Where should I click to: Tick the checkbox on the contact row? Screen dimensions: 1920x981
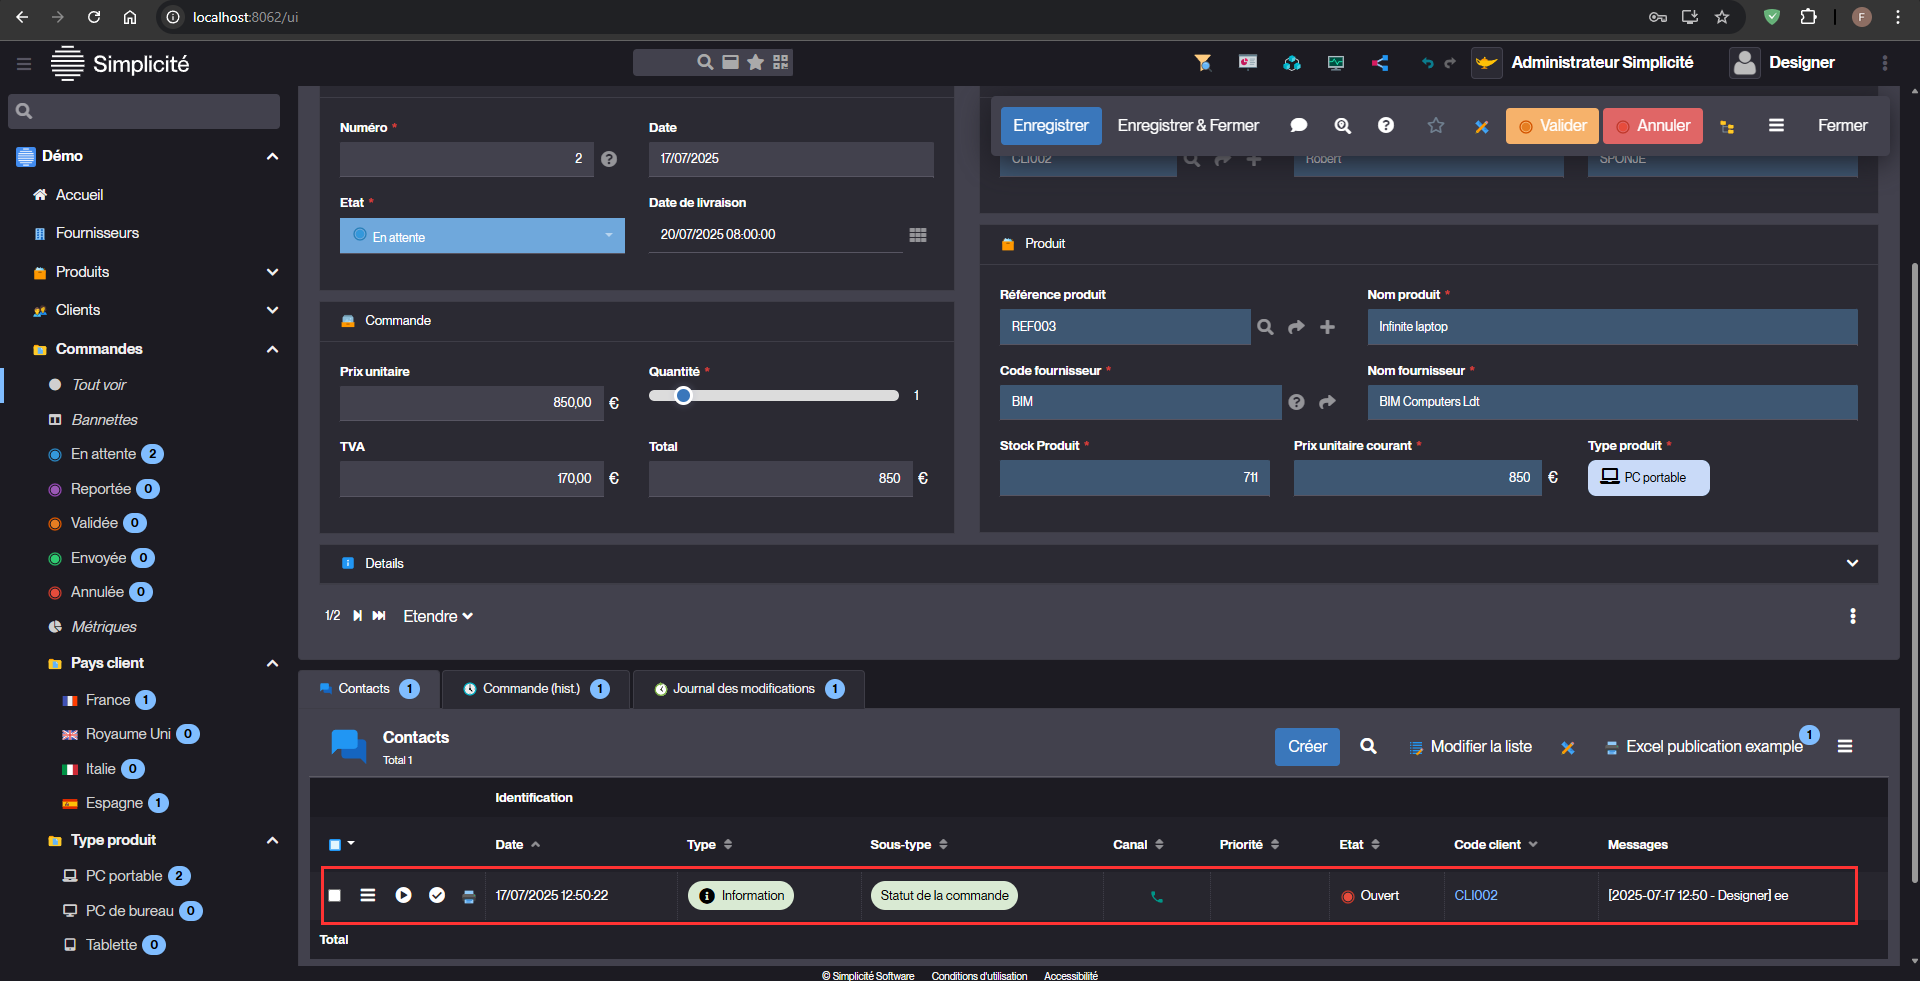click(335, 896)
